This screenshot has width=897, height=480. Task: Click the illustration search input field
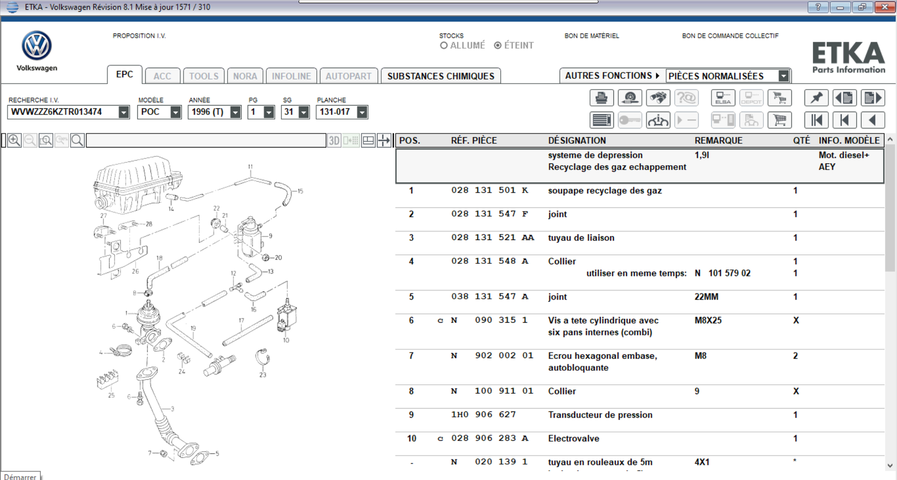point(206,140)
